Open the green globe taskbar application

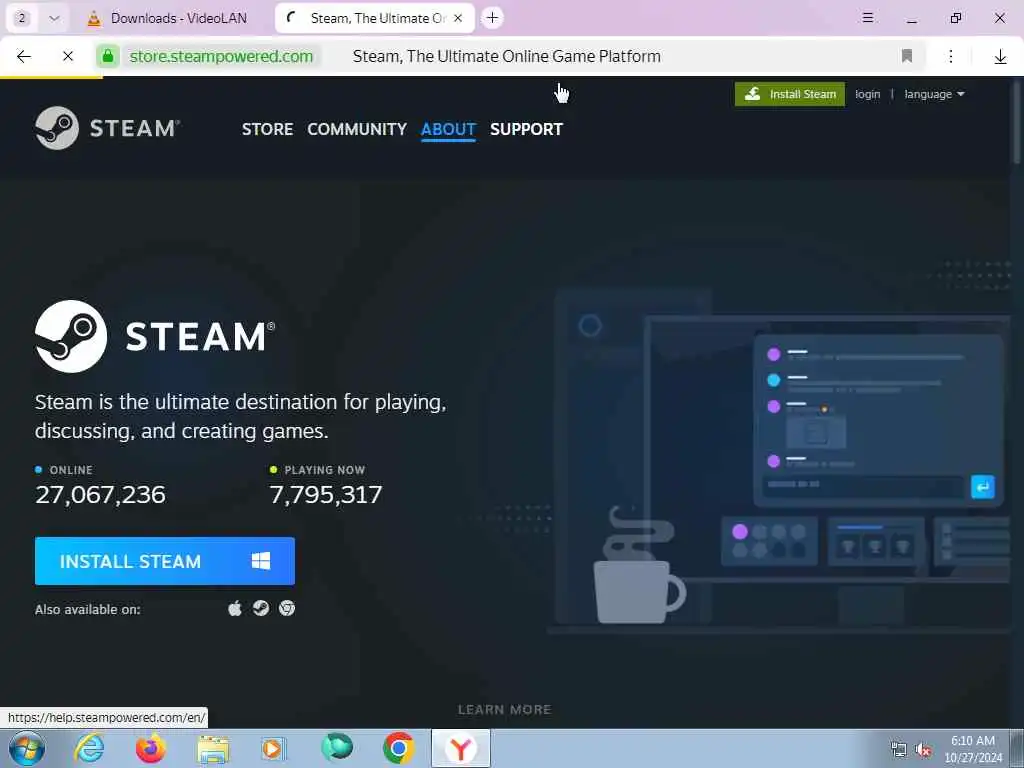337,748
